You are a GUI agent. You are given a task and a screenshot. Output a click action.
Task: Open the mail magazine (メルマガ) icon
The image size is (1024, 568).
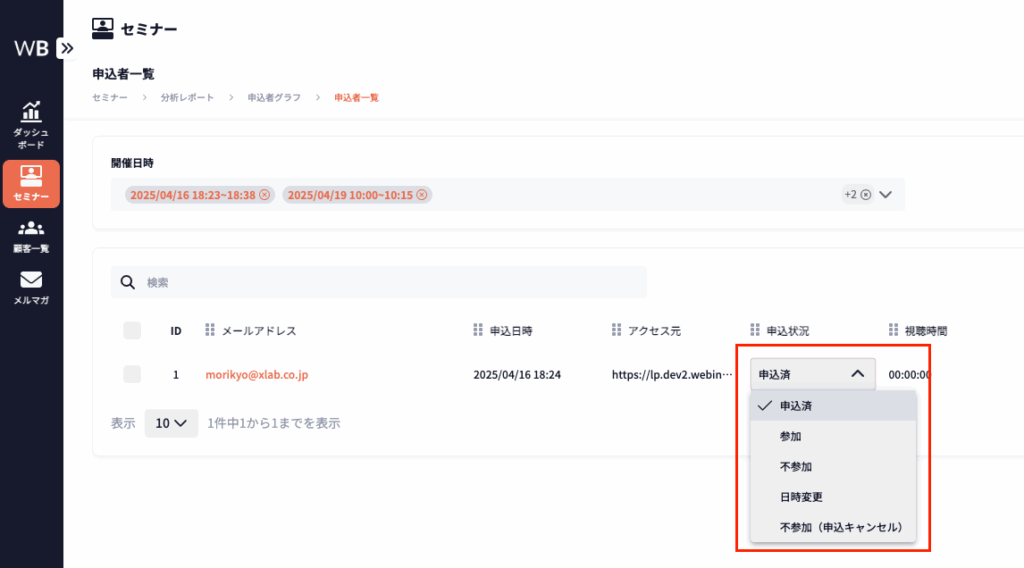click(31, 287)
